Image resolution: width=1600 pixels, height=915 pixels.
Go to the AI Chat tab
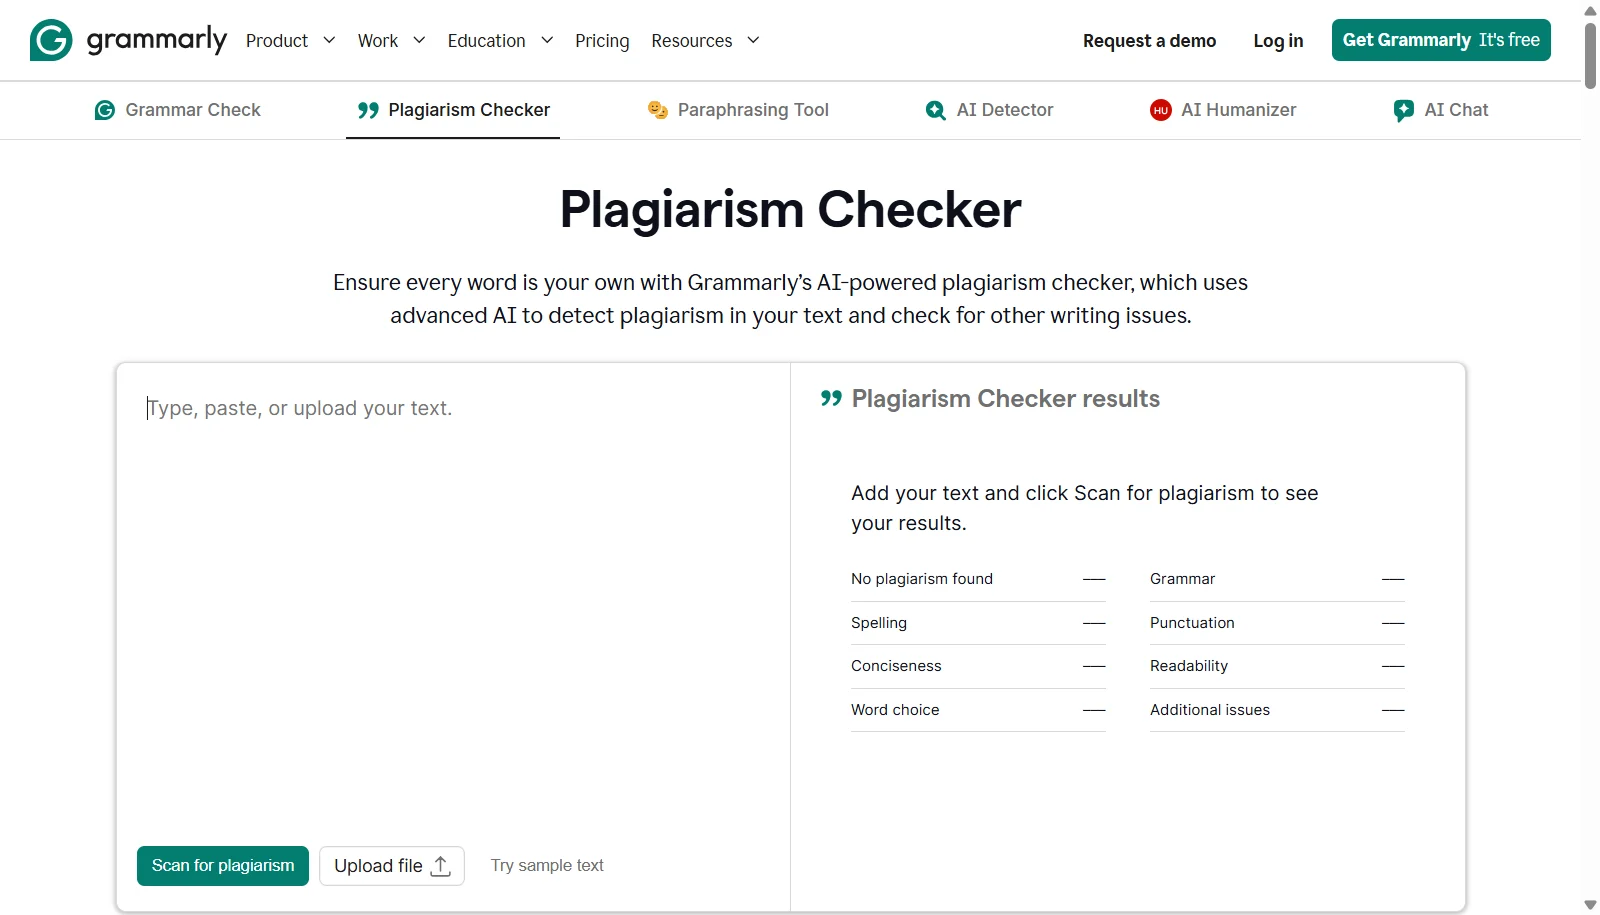pos(1441,110)
